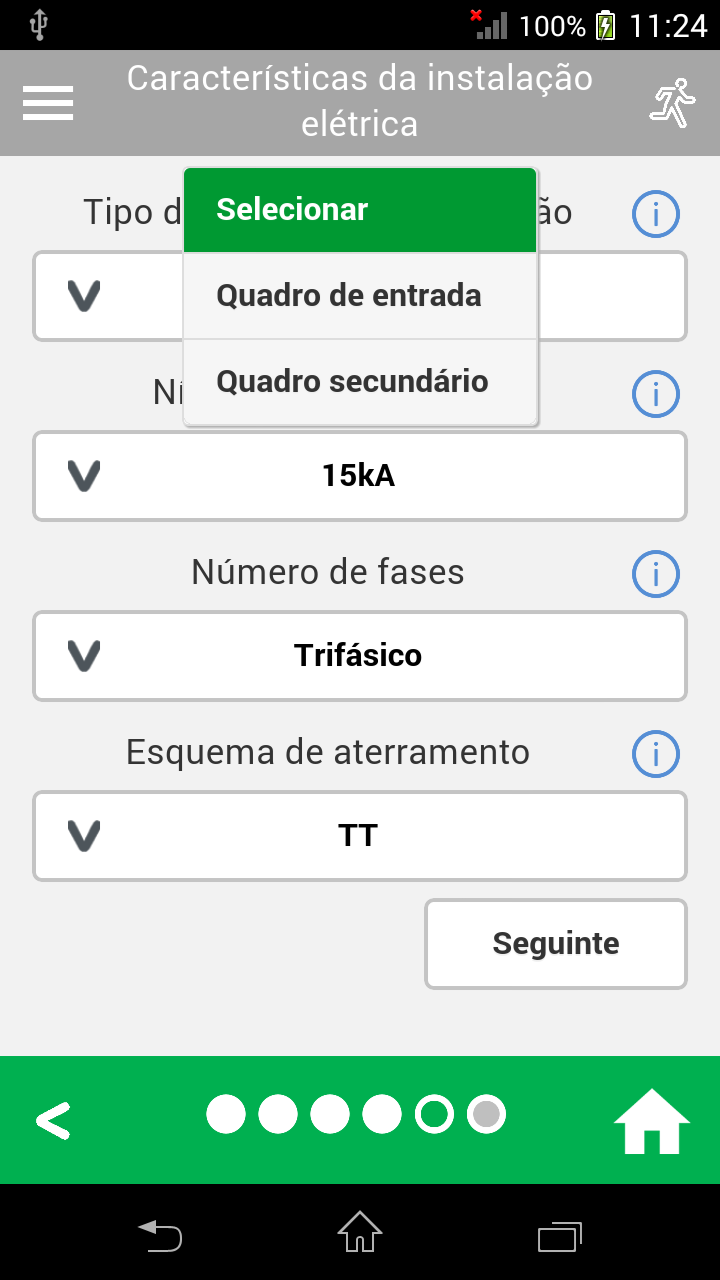The image size is (720, 1280).
Task: Open the hamburger menu icon
Action: pos(48,103)
